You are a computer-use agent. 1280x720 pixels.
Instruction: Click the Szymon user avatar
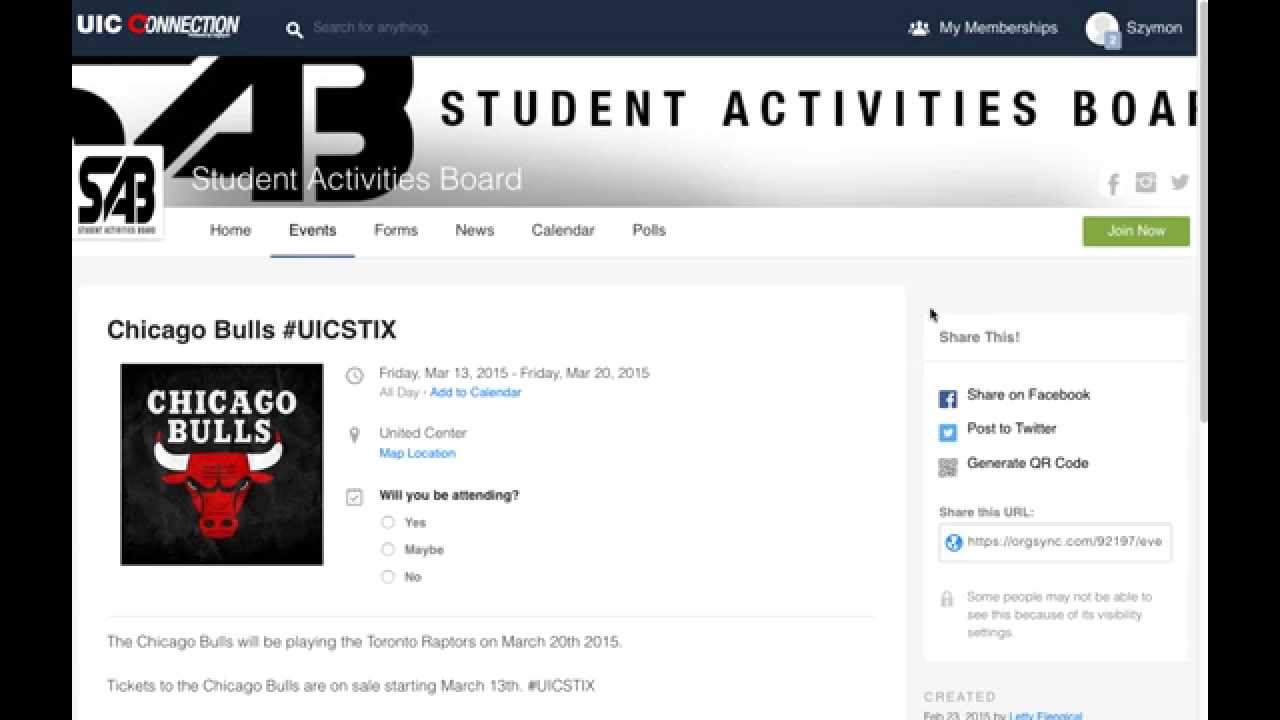tap(1101, 28)
